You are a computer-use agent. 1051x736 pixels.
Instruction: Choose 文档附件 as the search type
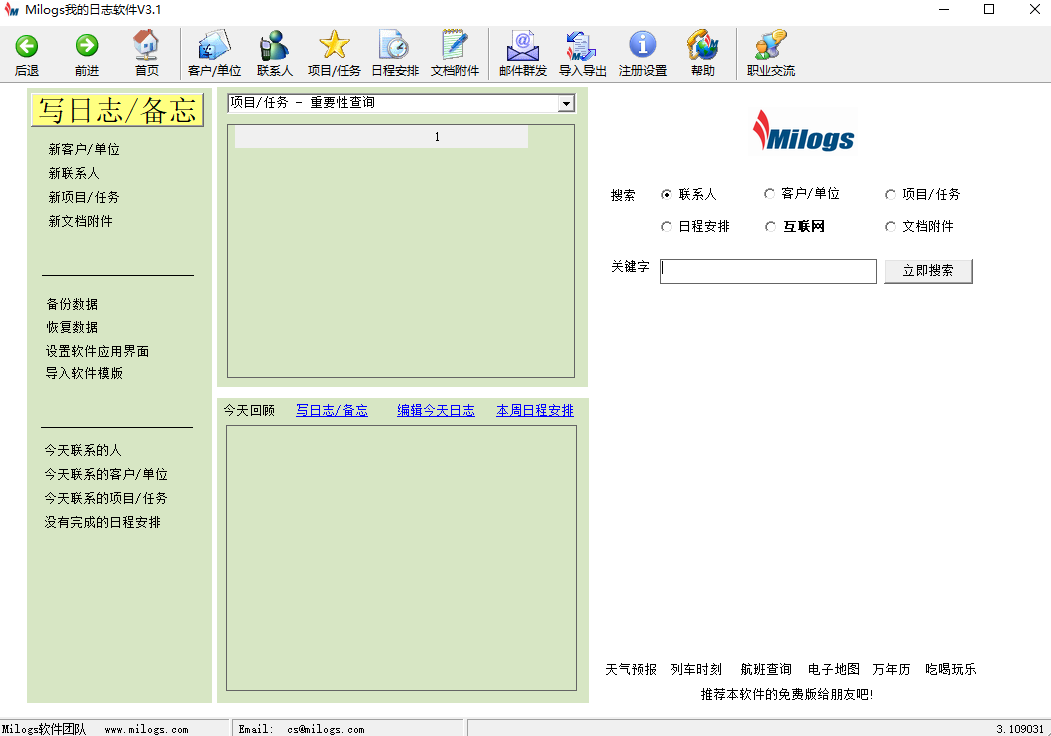(890, 226)
